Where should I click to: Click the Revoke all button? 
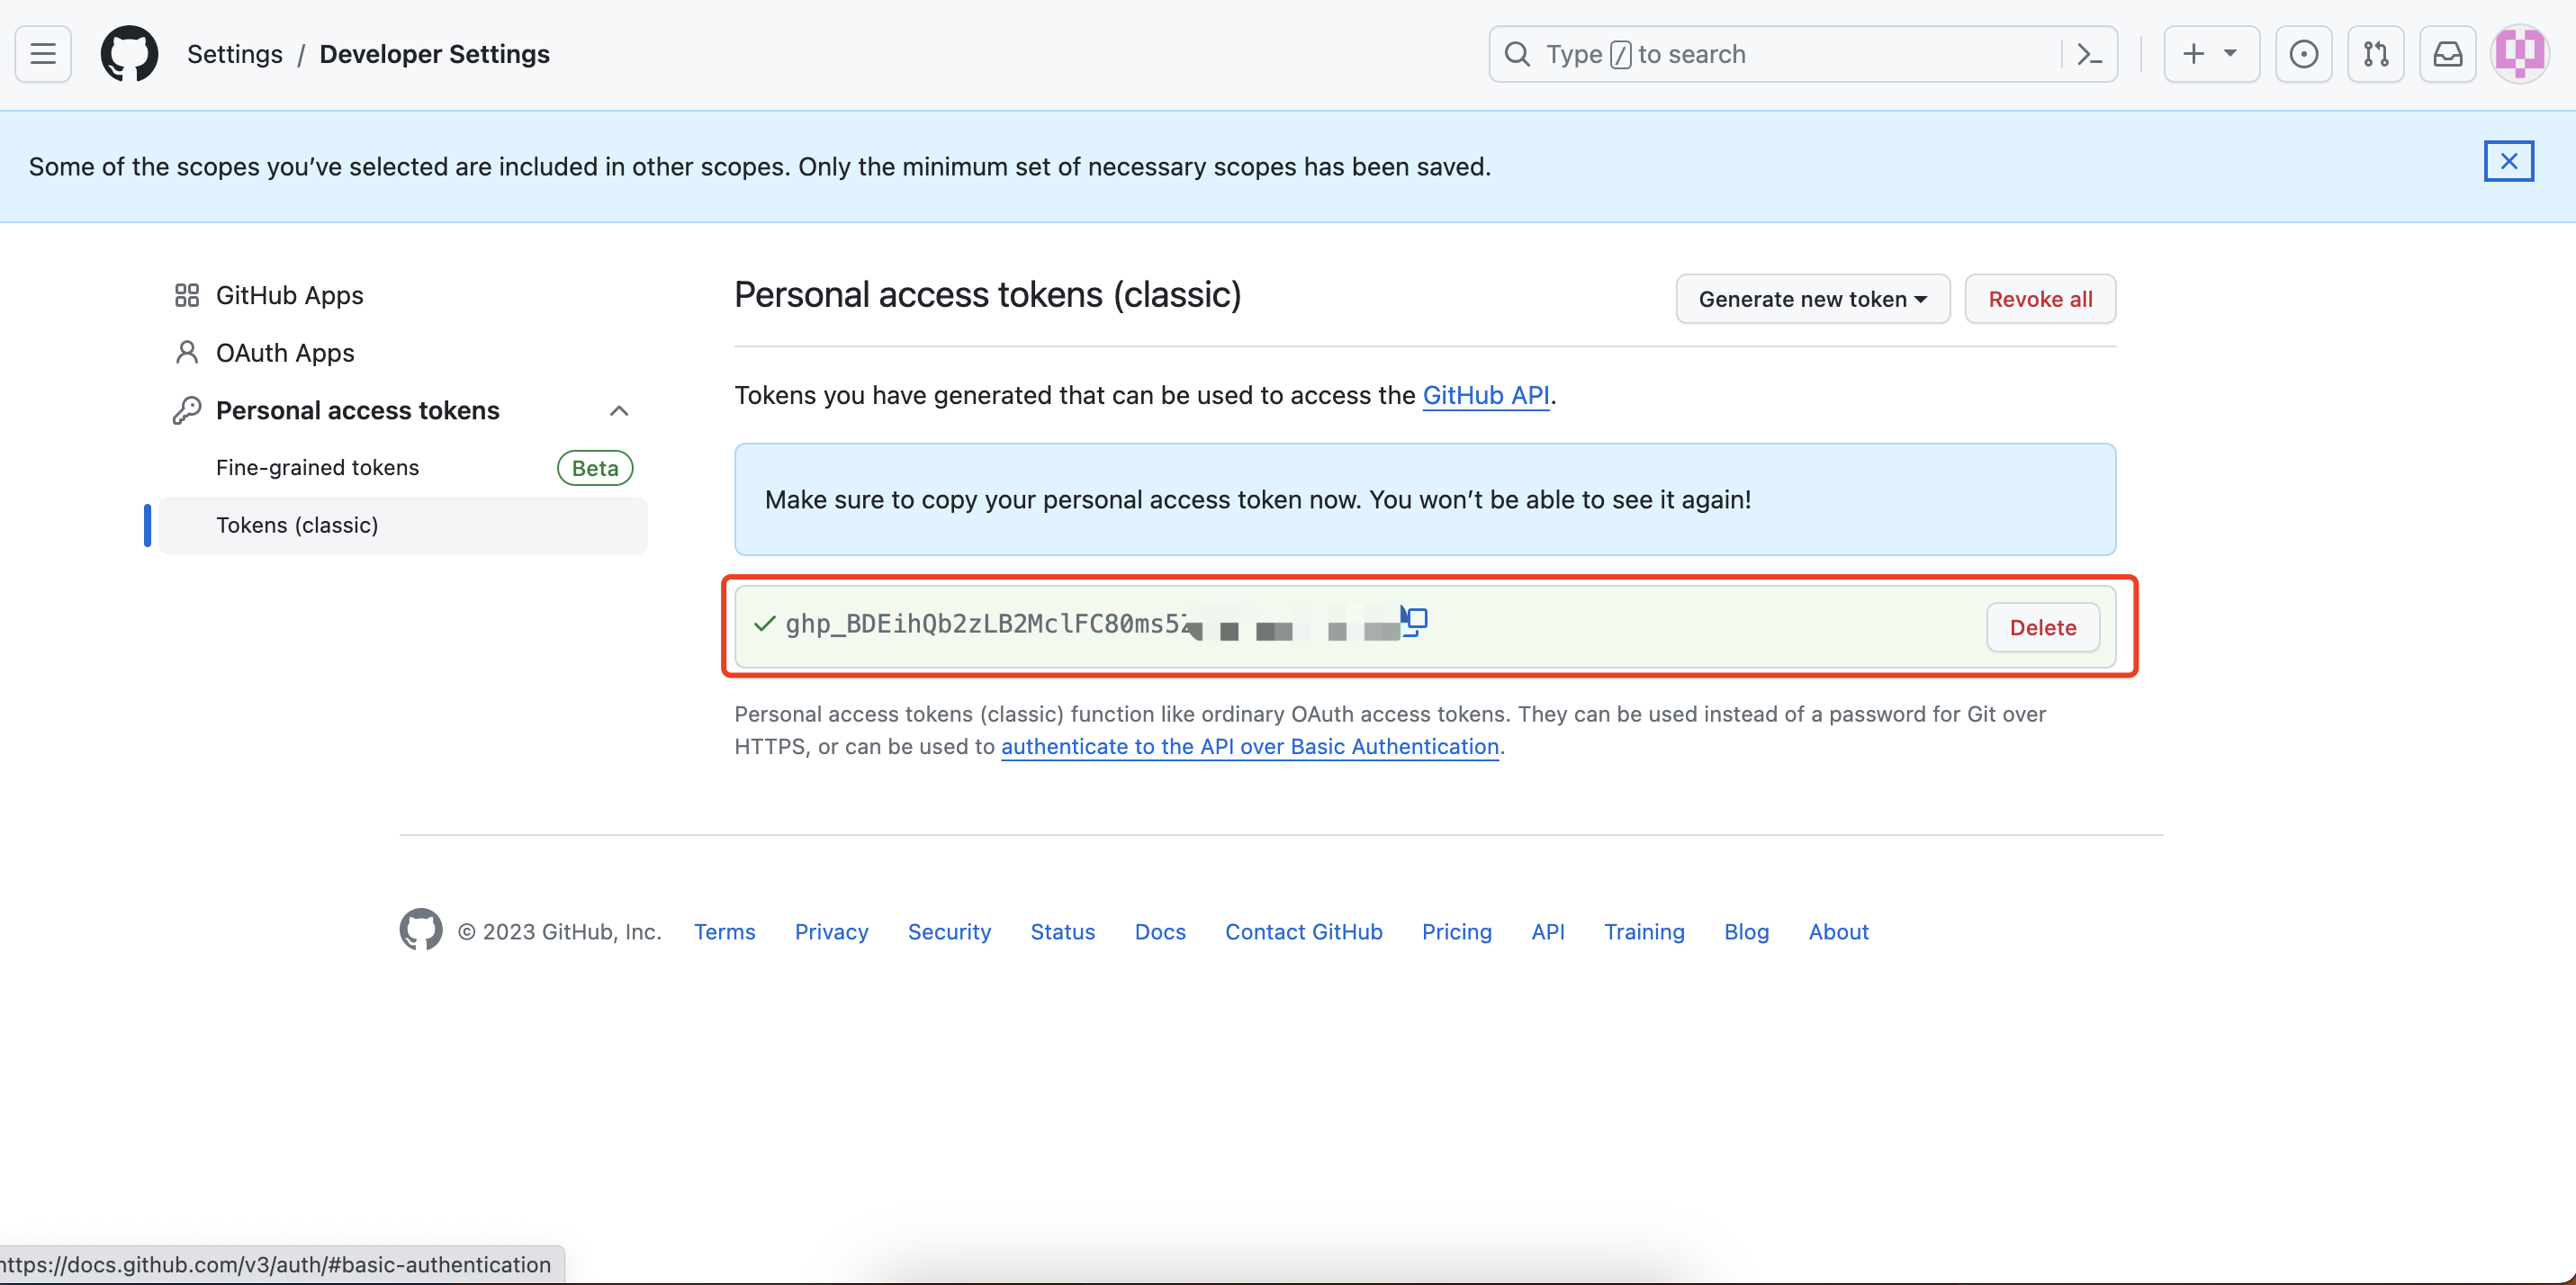[2039, 299]
